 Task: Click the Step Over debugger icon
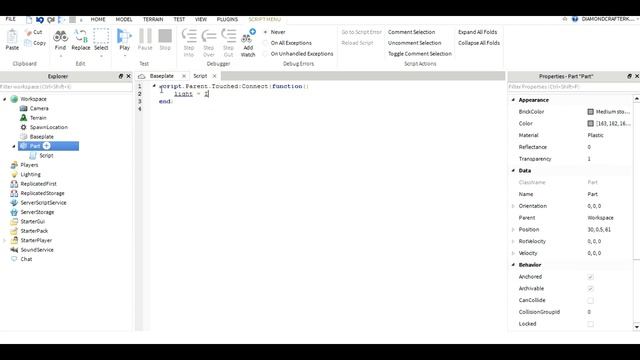[209, 36]
